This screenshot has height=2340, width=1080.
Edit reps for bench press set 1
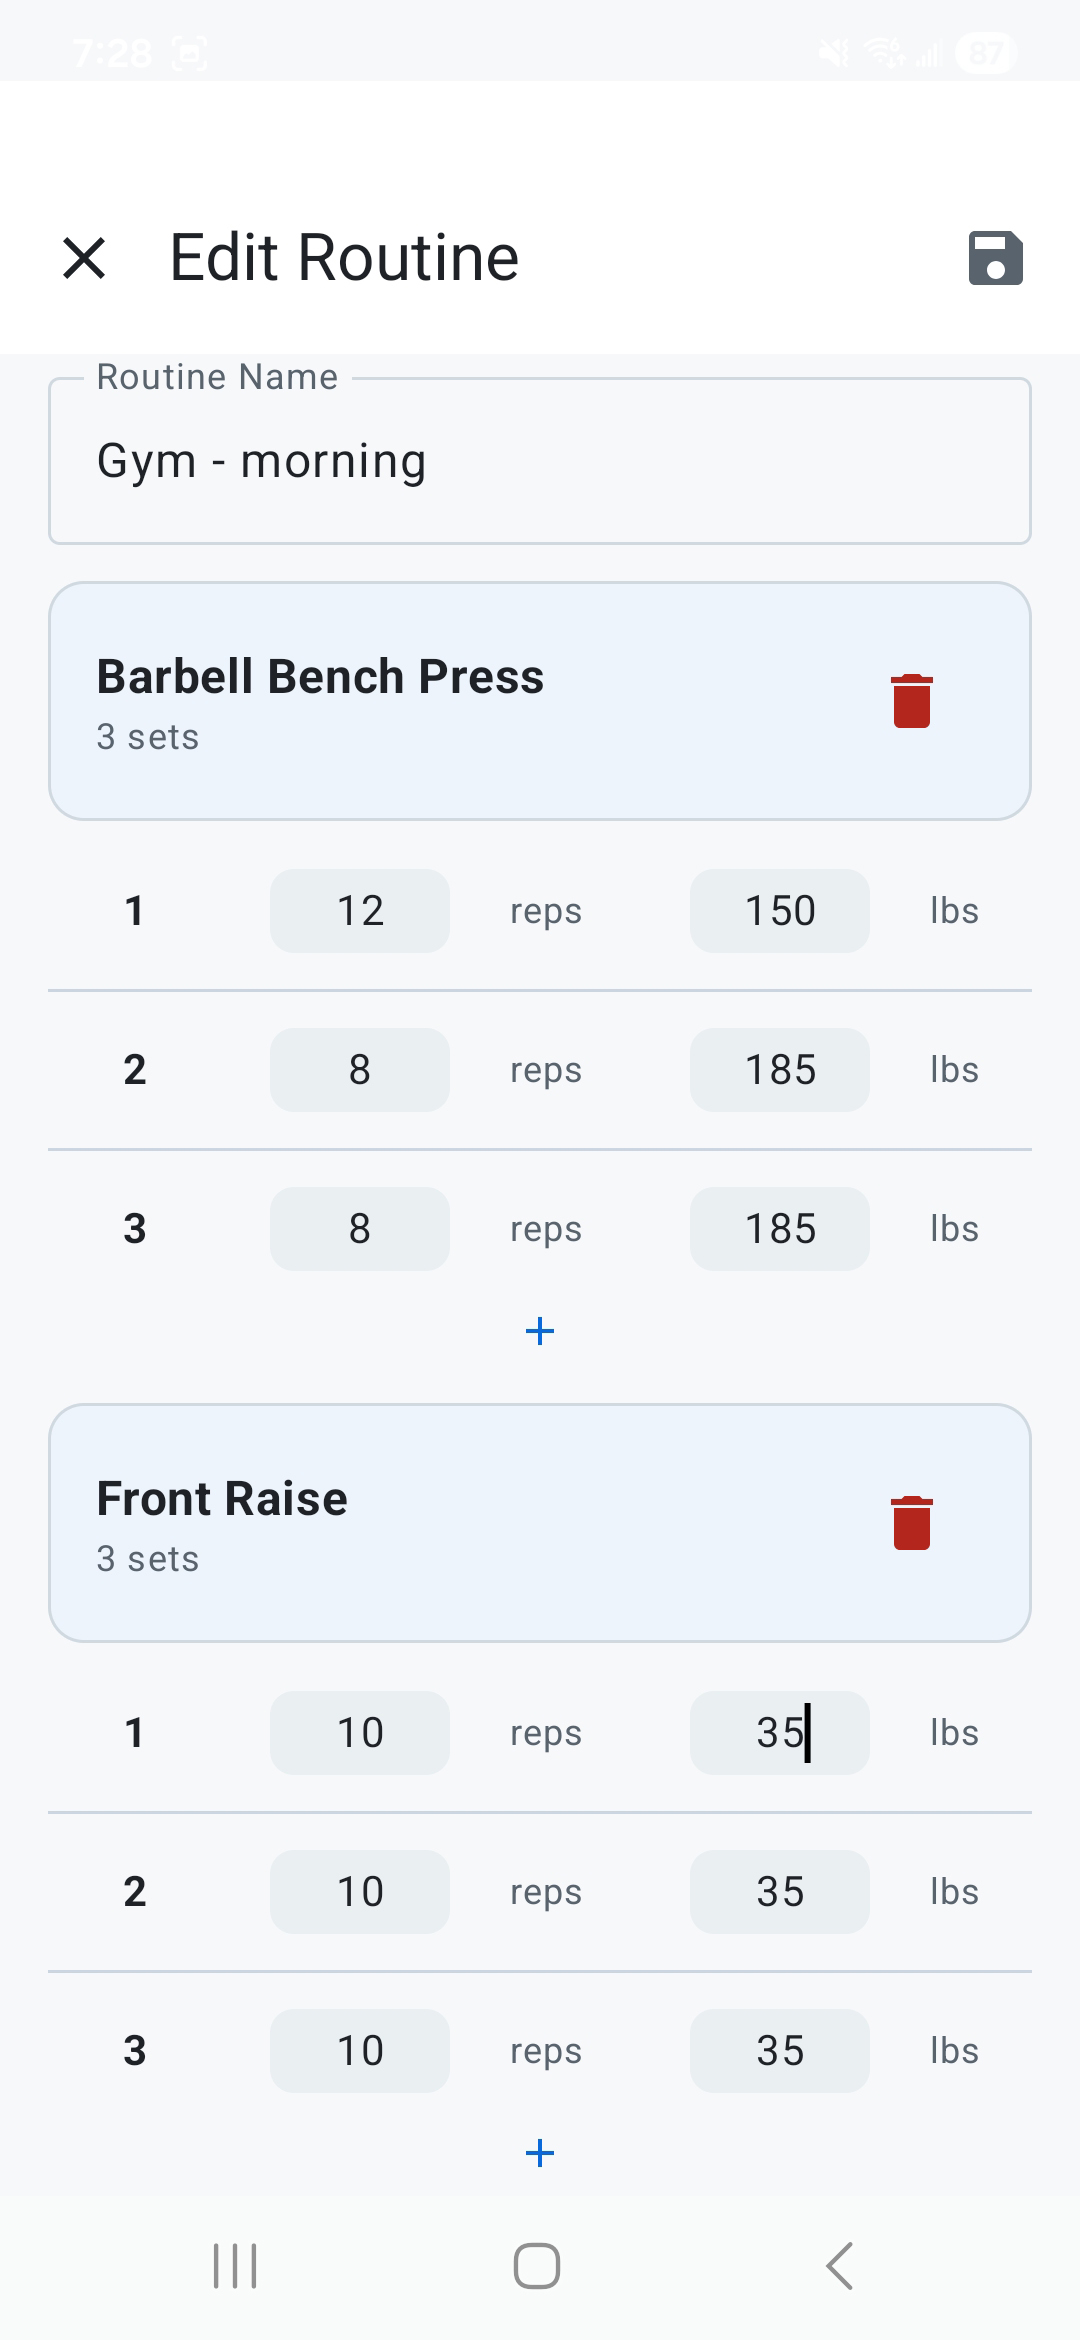(359, 910)
